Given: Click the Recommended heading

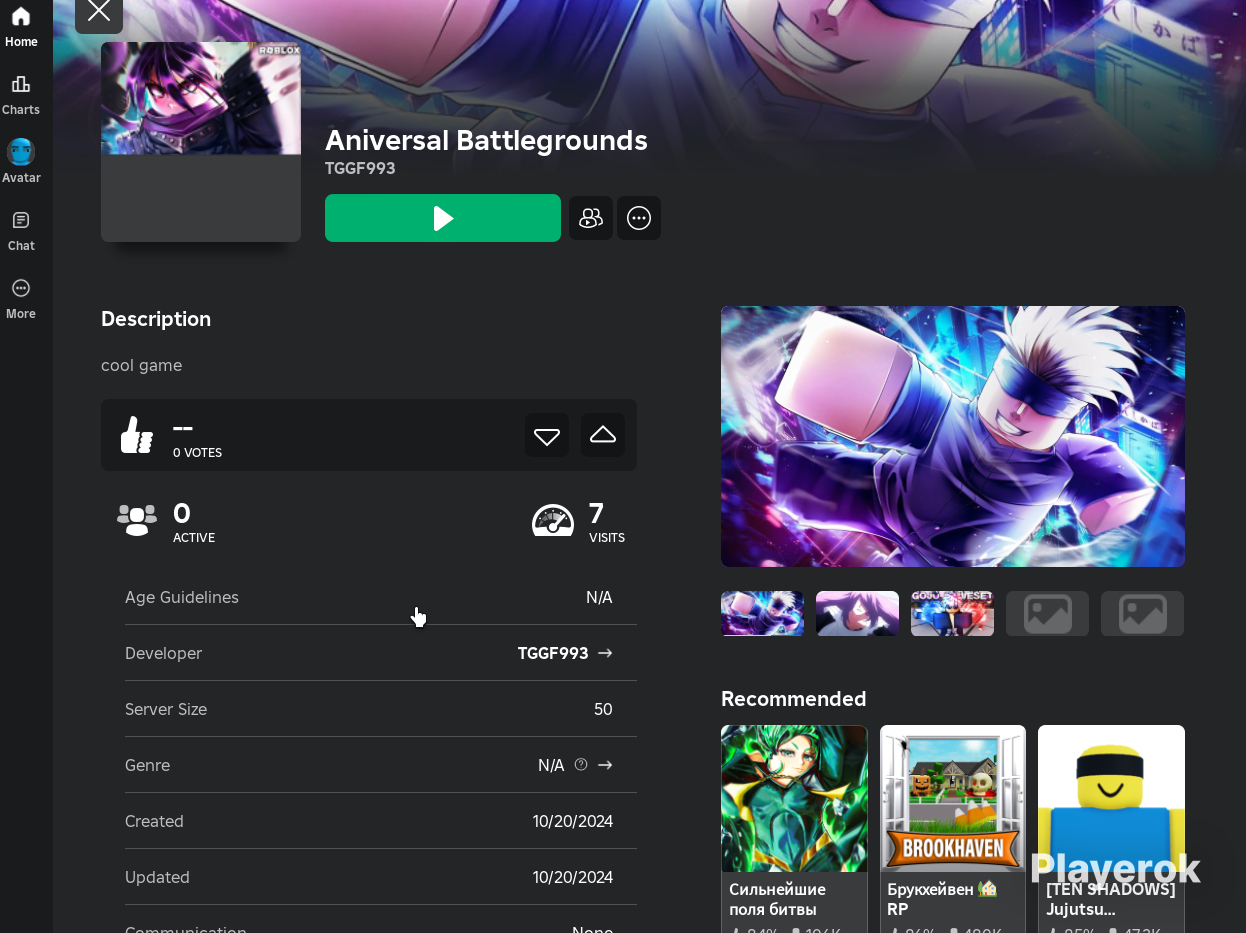Looking at the screenshot, I should pos(793,699).
